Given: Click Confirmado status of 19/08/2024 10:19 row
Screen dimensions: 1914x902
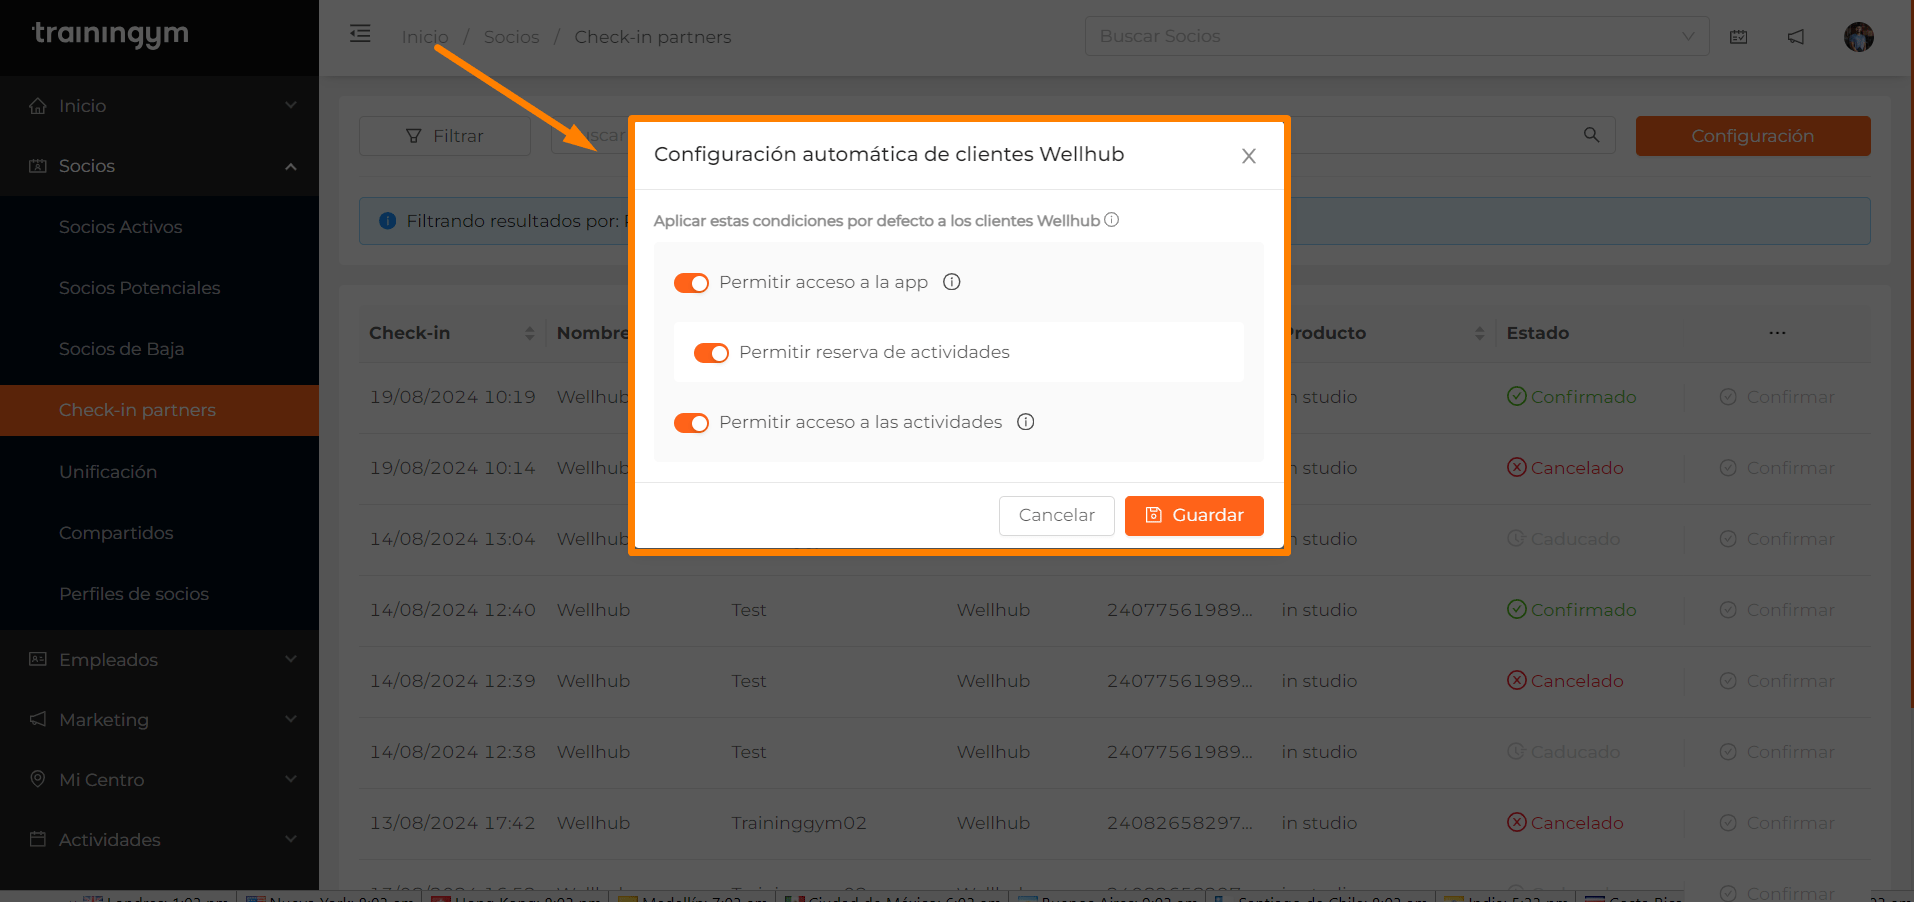Looking at the screenshot, I should point(1572,397).
